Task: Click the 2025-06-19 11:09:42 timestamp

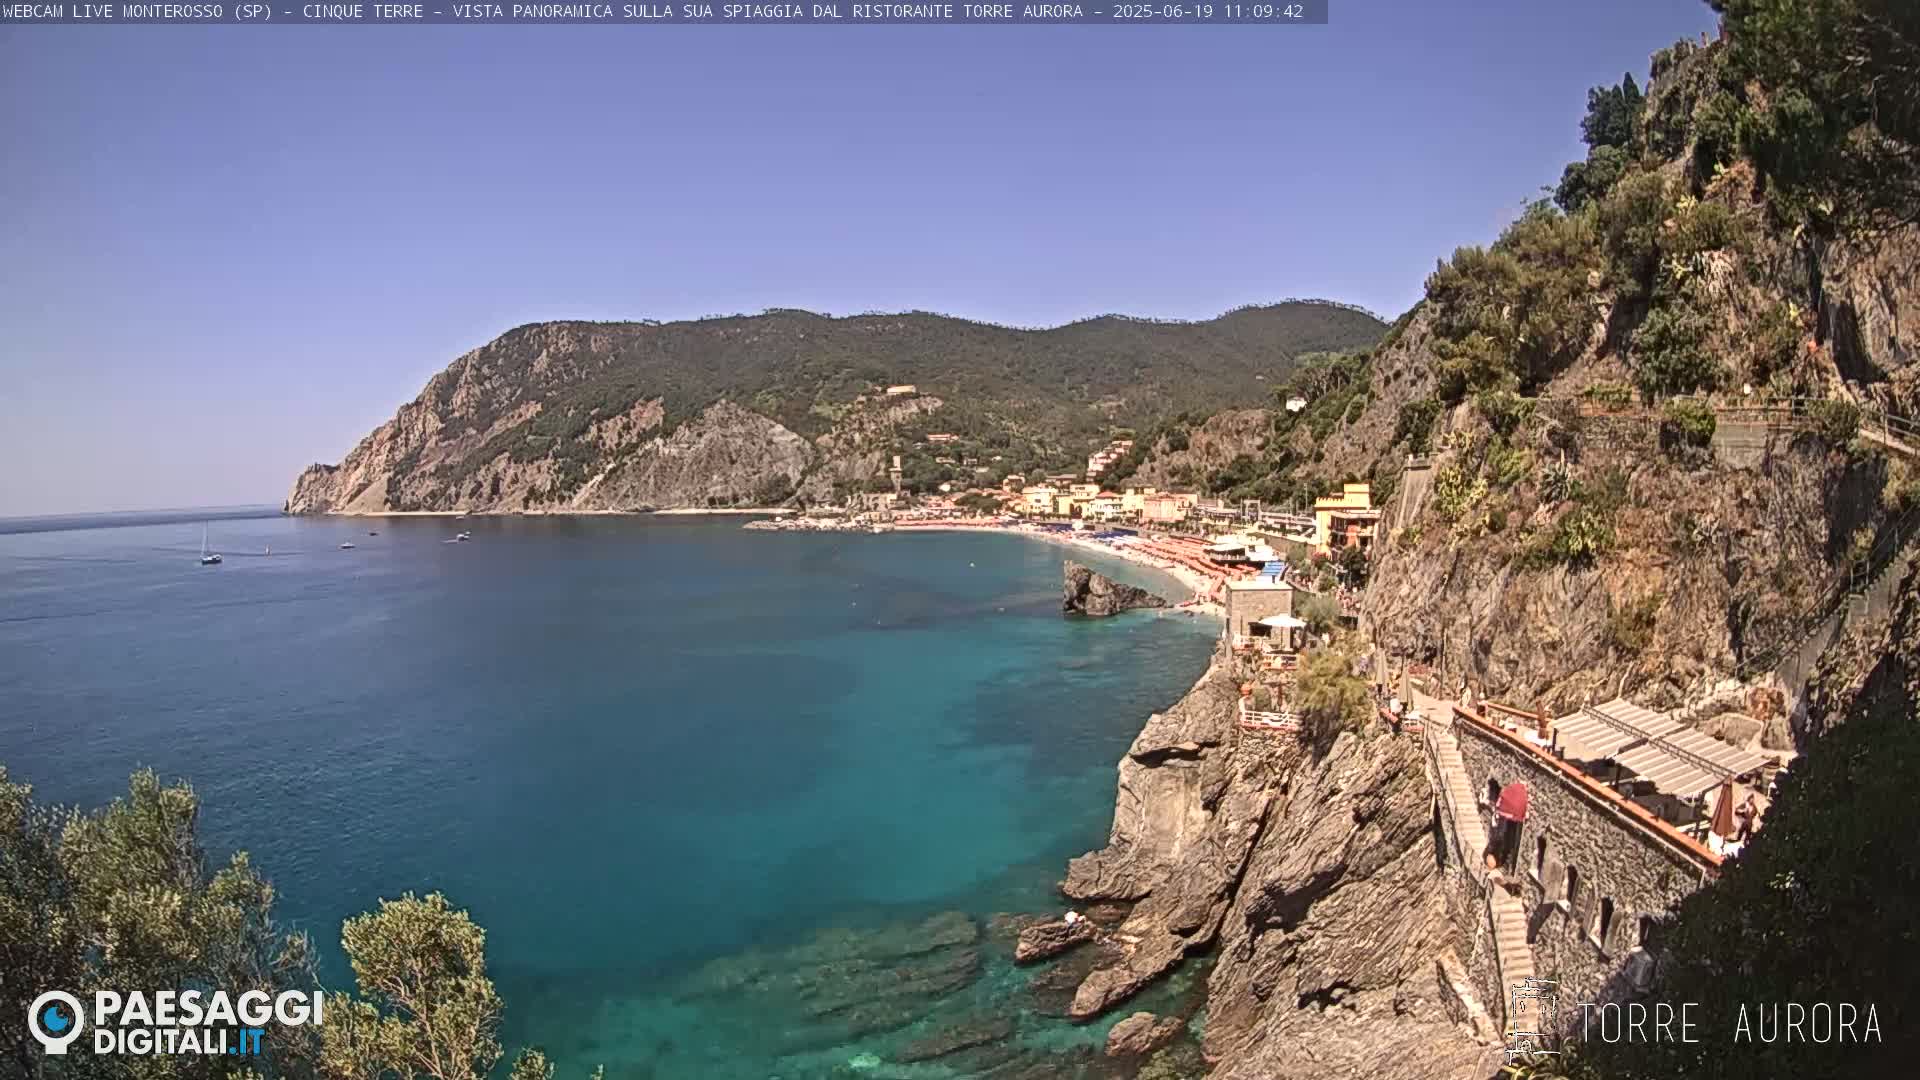Action: (1208, 12)
